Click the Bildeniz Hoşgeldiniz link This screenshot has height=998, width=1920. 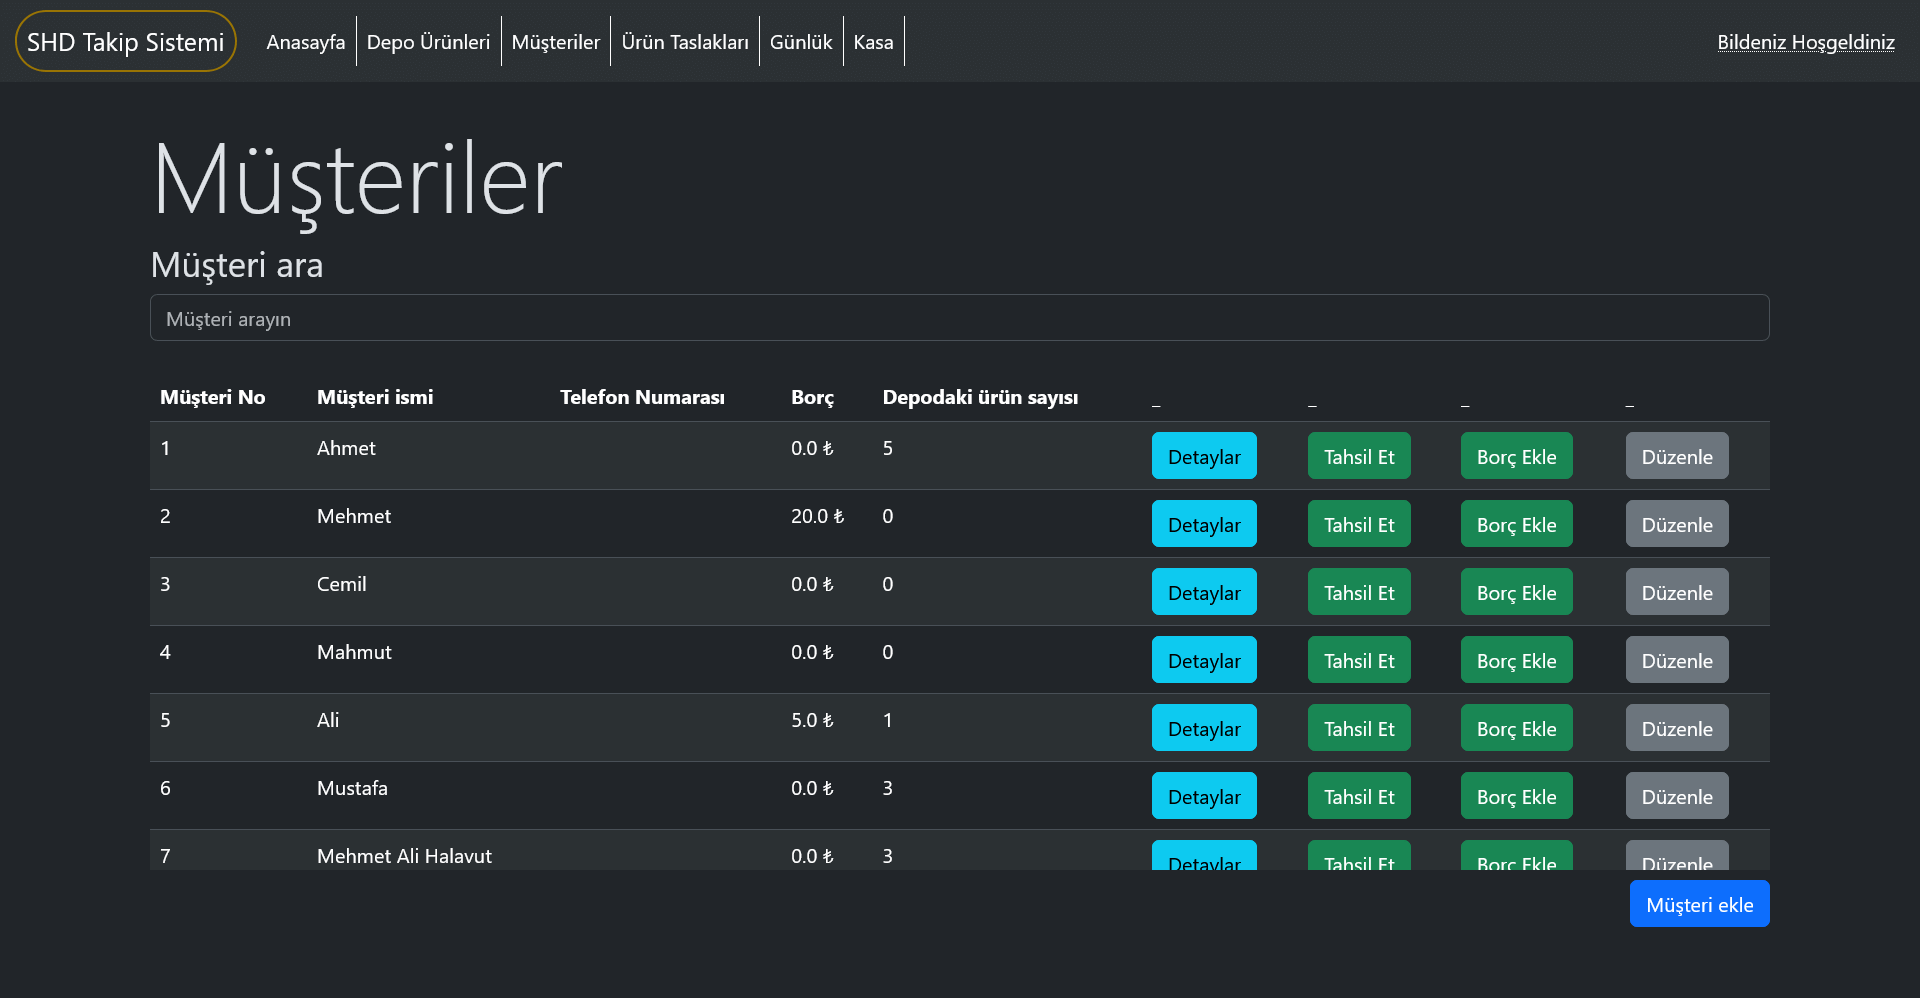(x=1805, y=42)
